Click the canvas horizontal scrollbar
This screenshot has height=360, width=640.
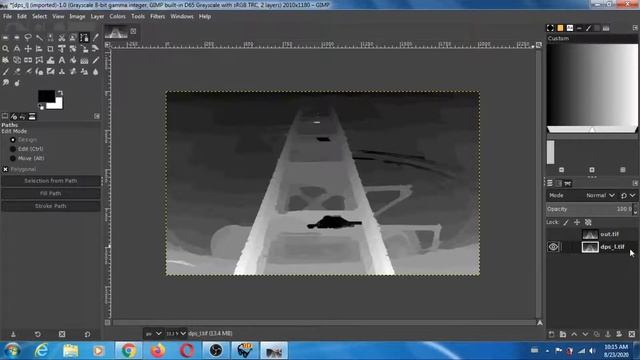point(324,323)
